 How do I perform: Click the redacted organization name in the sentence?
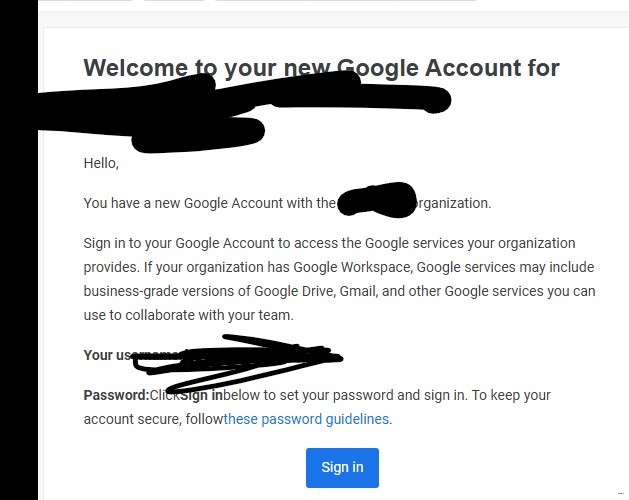point(377,199)
